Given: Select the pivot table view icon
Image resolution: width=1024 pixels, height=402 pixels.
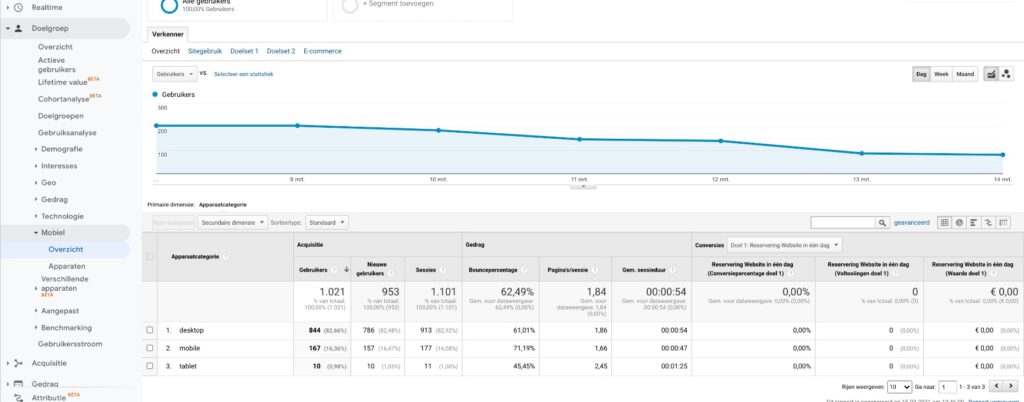Looking at the screenshot, I should click(1002, 223).
